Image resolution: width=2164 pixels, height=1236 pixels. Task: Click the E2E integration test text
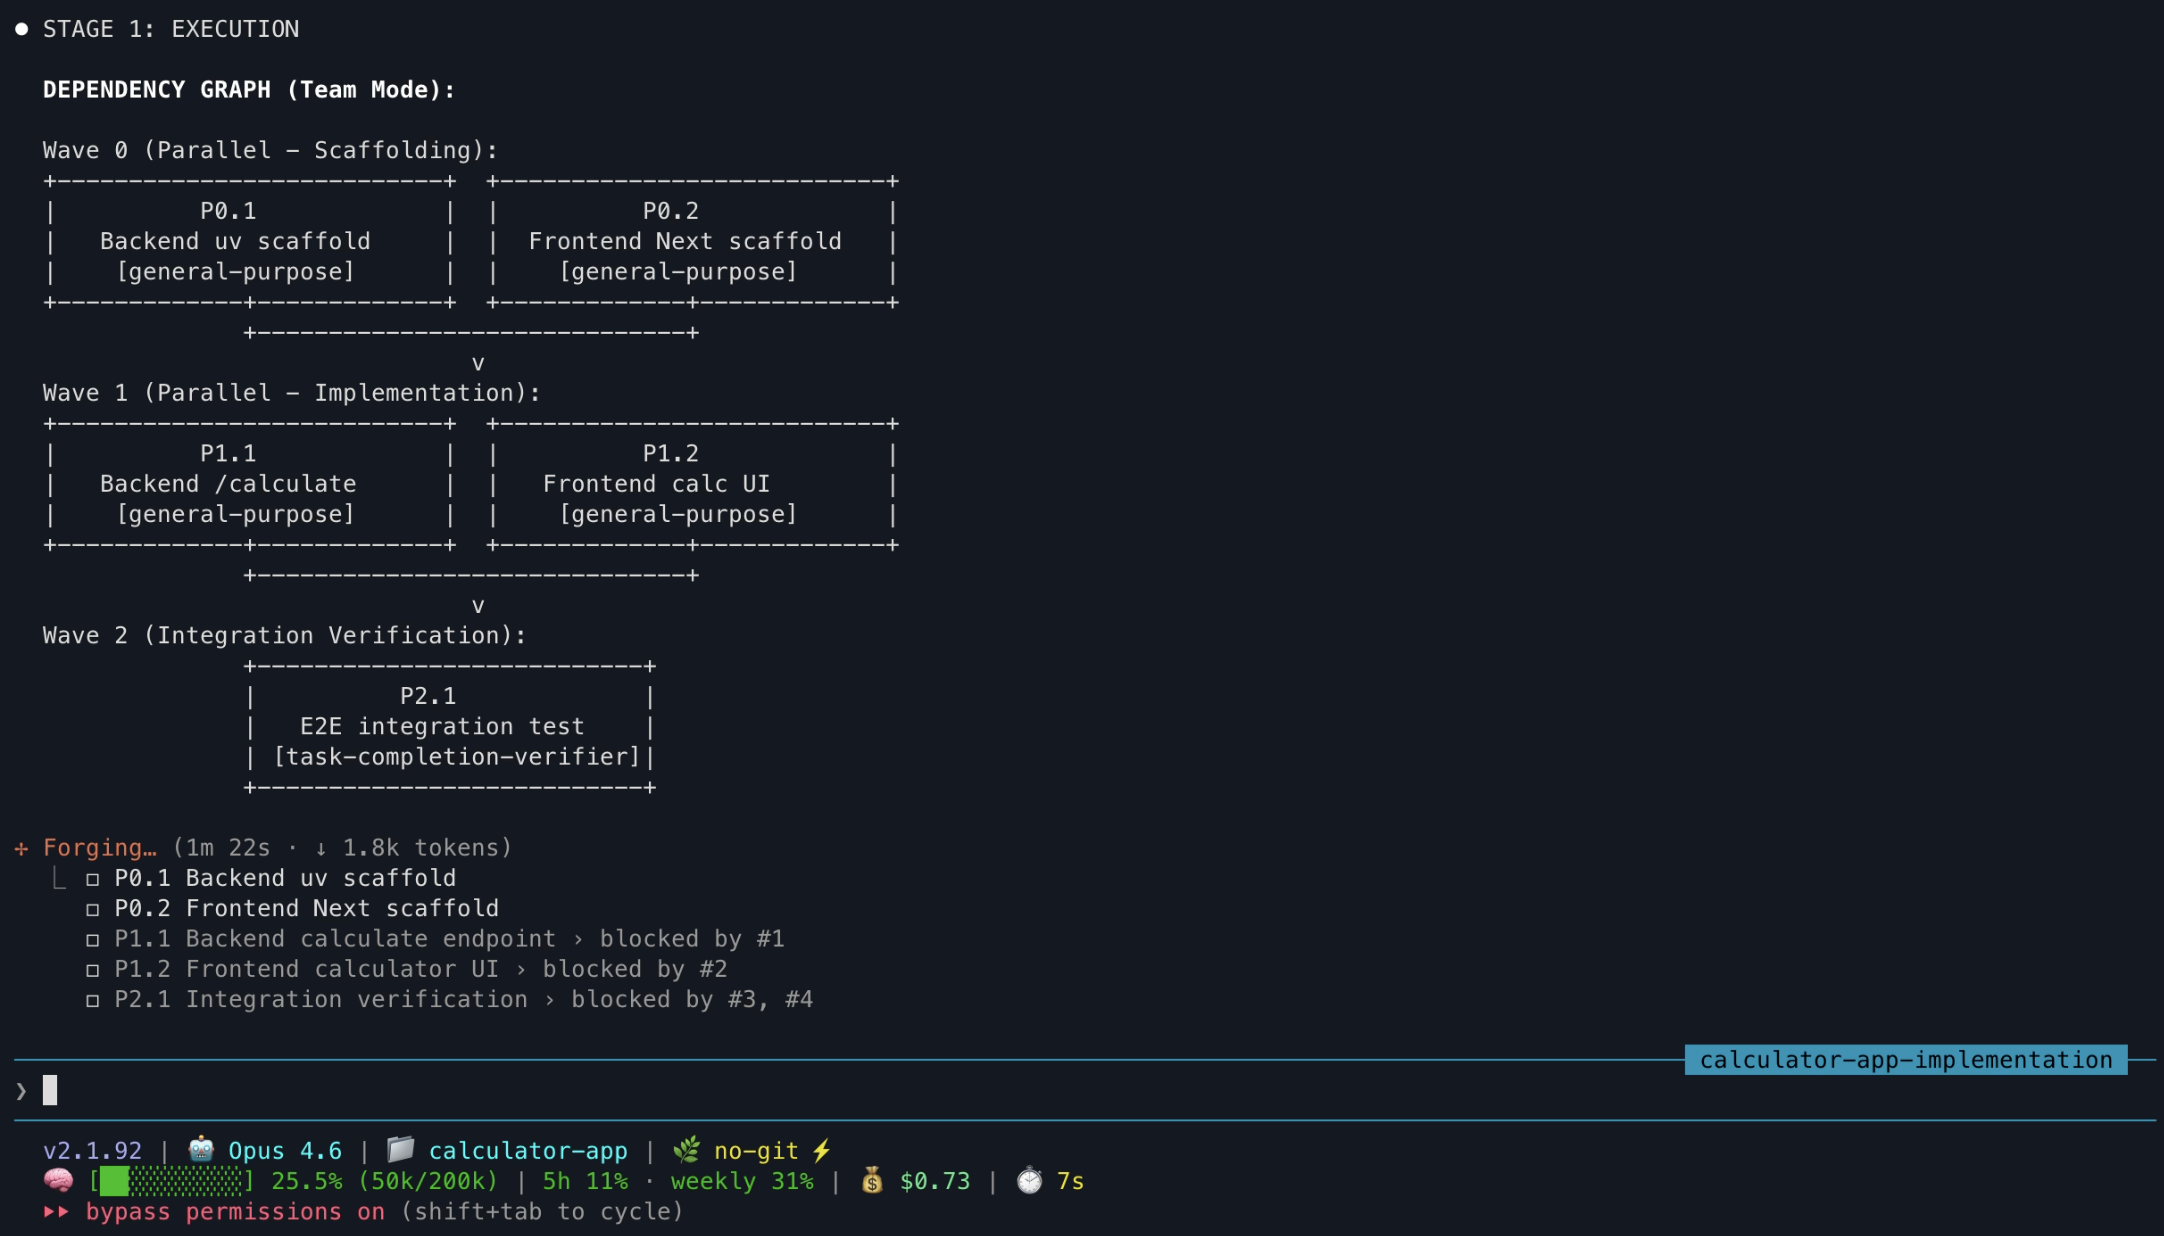click(442, 726)
